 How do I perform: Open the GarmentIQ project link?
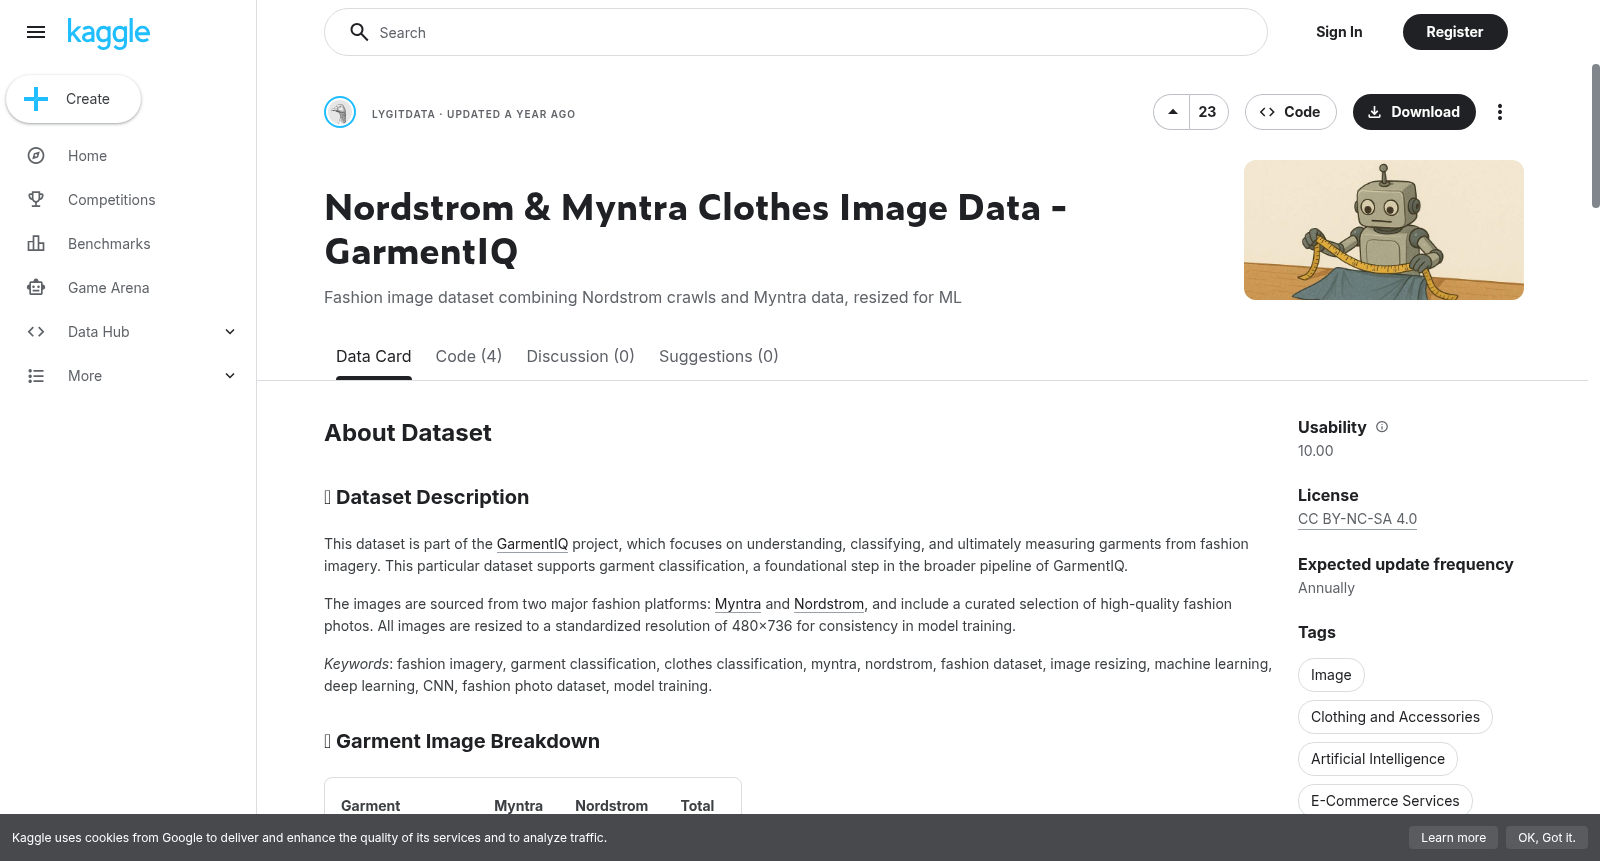tap(532, 544)
